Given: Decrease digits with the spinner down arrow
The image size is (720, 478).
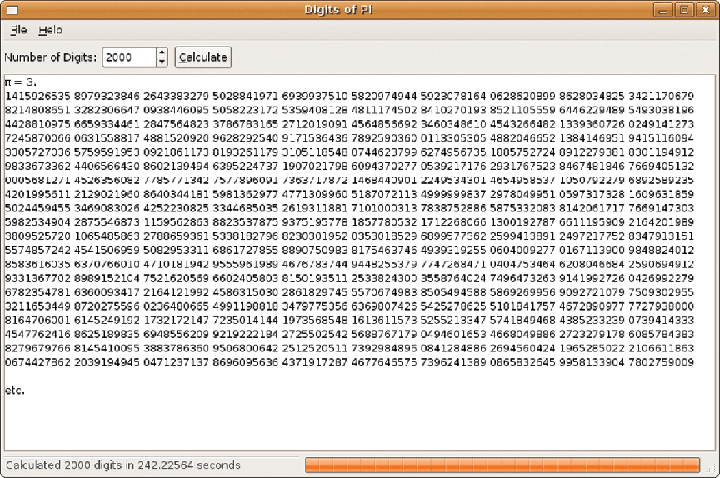Looking at the screenshot, I should [162, 63].
